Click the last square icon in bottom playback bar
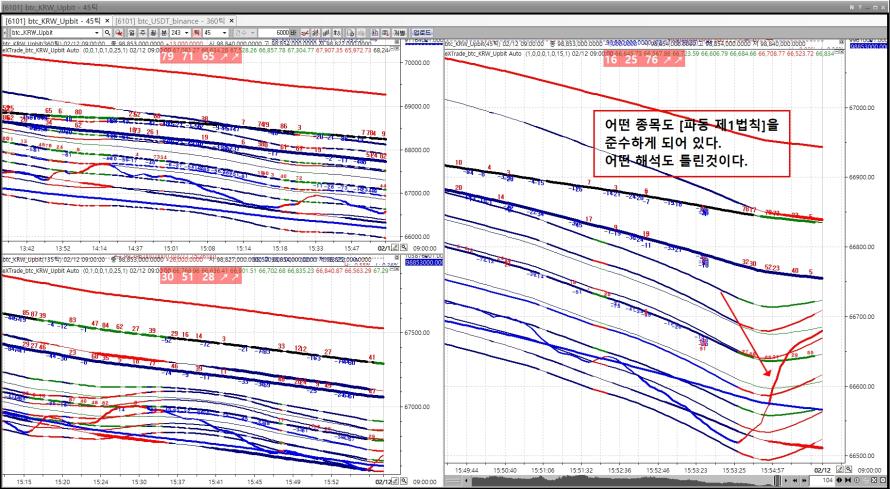The height and width of the screenshot is (489, 890). (883, 480)
